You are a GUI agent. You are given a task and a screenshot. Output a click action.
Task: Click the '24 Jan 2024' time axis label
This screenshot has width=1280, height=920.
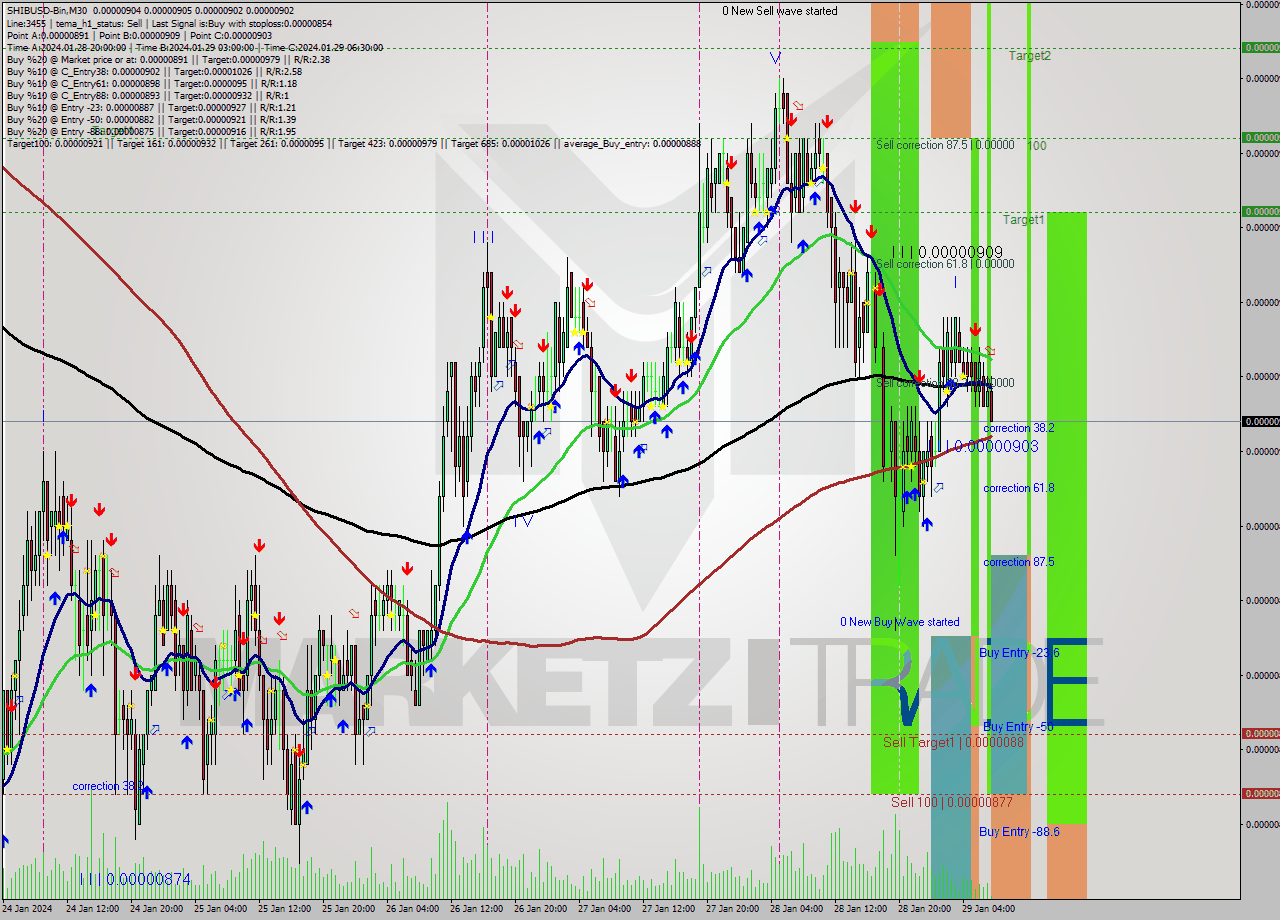tap(28, 909)
